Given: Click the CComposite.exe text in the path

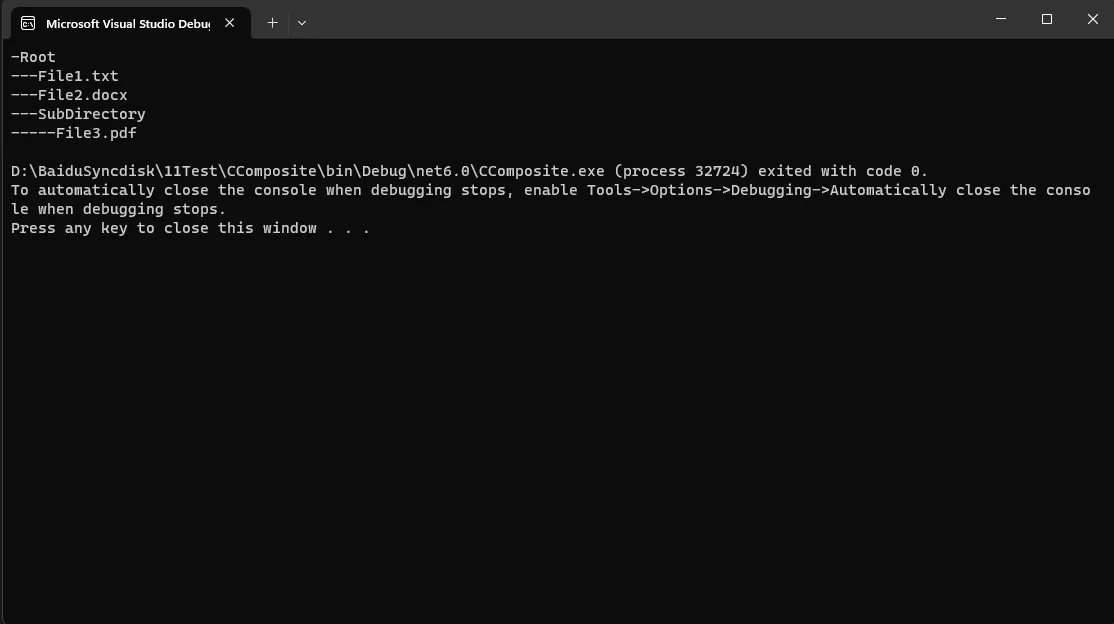Looking at the screenshot, I should click(x=541, y=171).
